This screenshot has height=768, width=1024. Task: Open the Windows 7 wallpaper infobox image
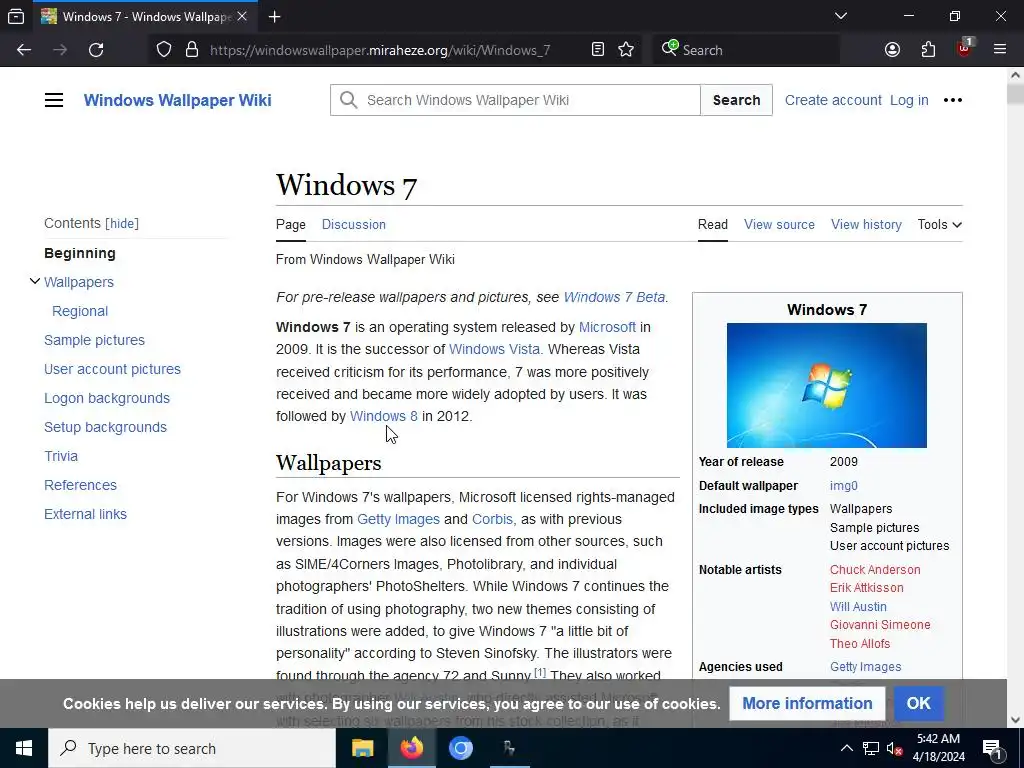tap(826, 385)
